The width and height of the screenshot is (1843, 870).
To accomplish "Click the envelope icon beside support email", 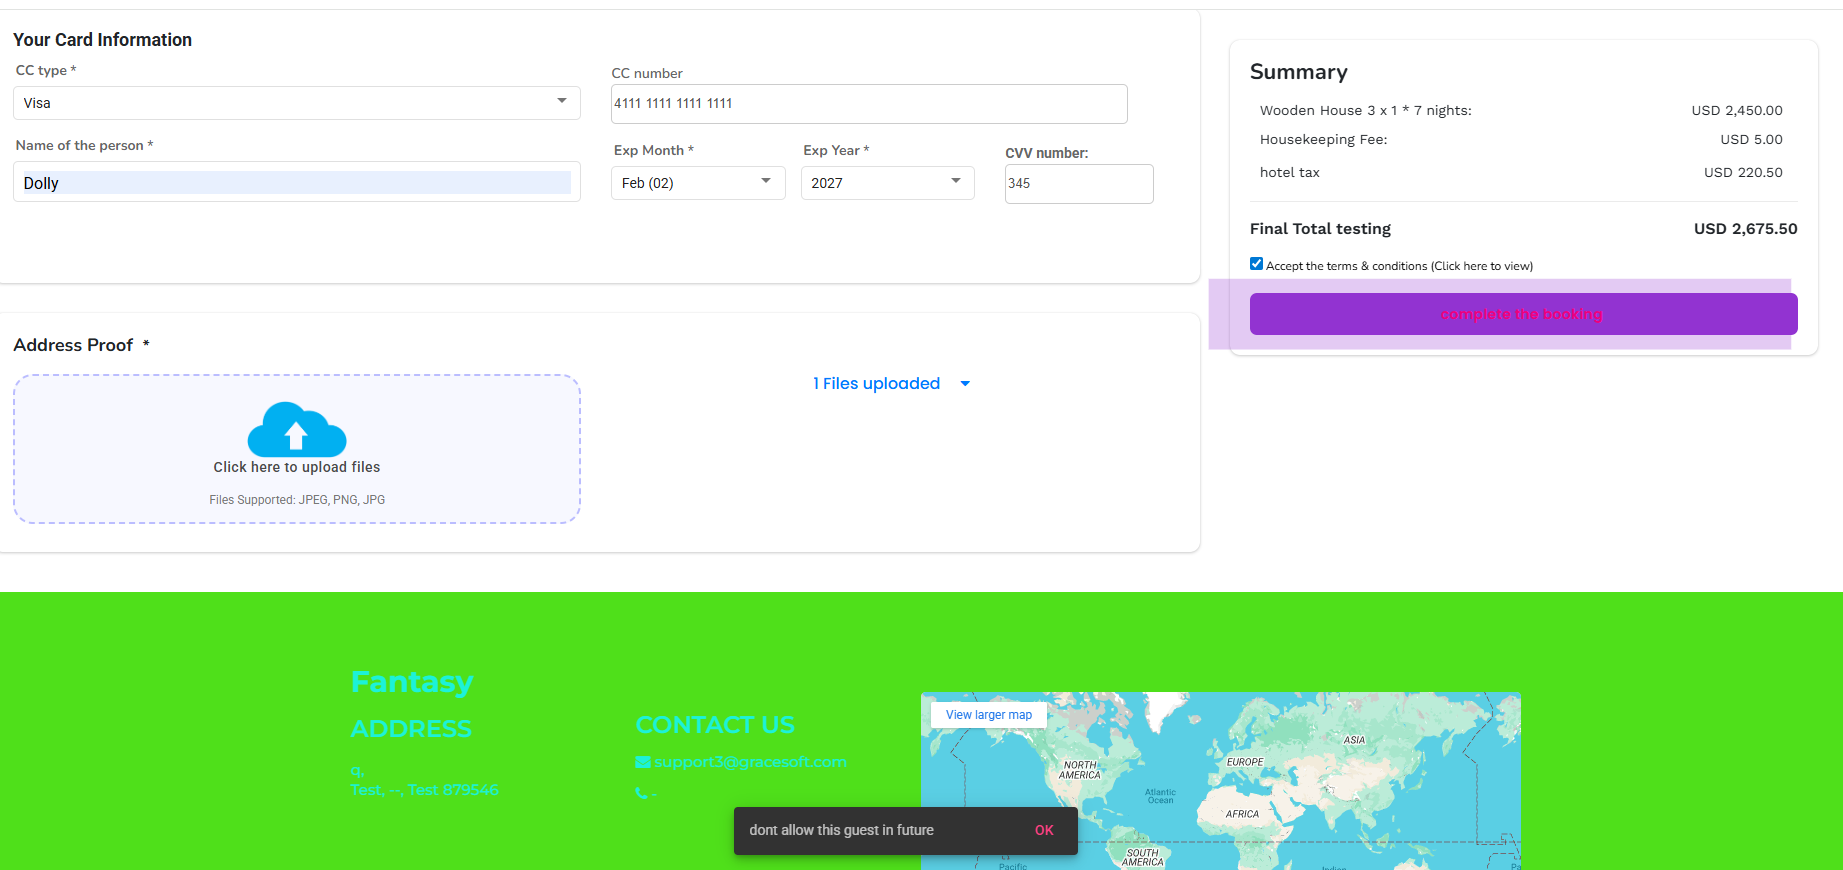I will (643, 762).
